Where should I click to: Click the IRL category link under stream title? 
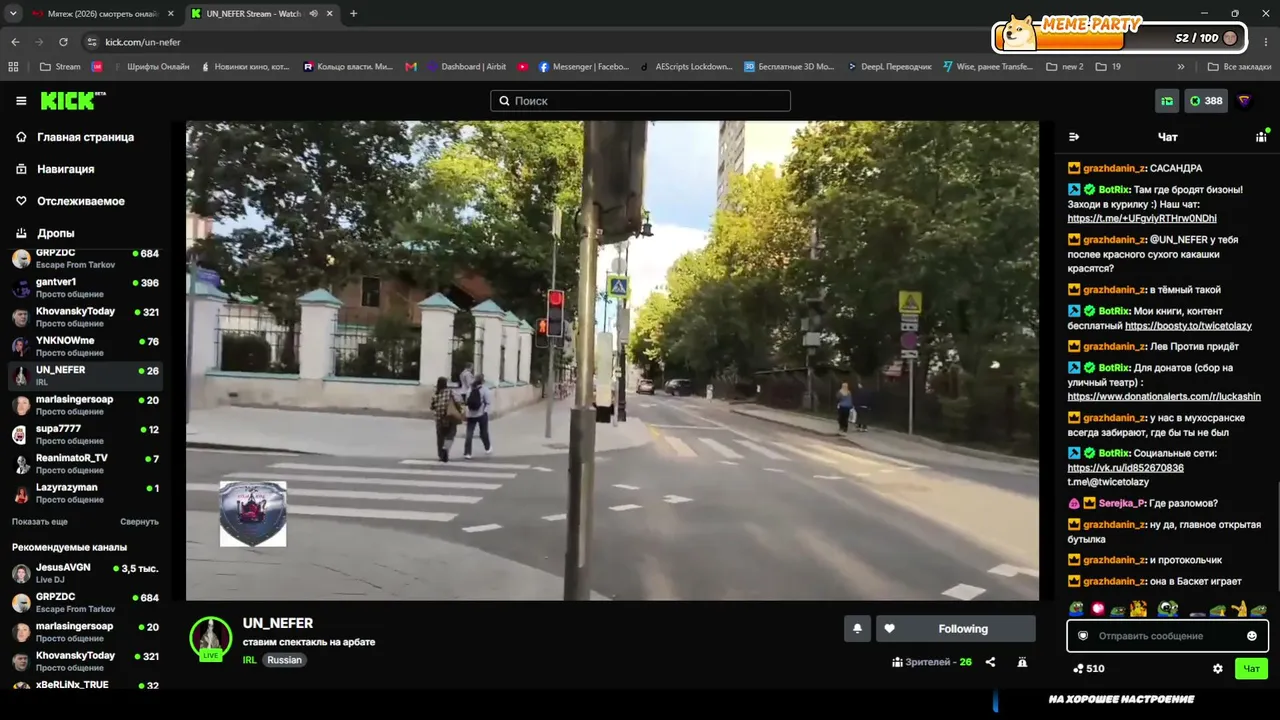(249, 660)
